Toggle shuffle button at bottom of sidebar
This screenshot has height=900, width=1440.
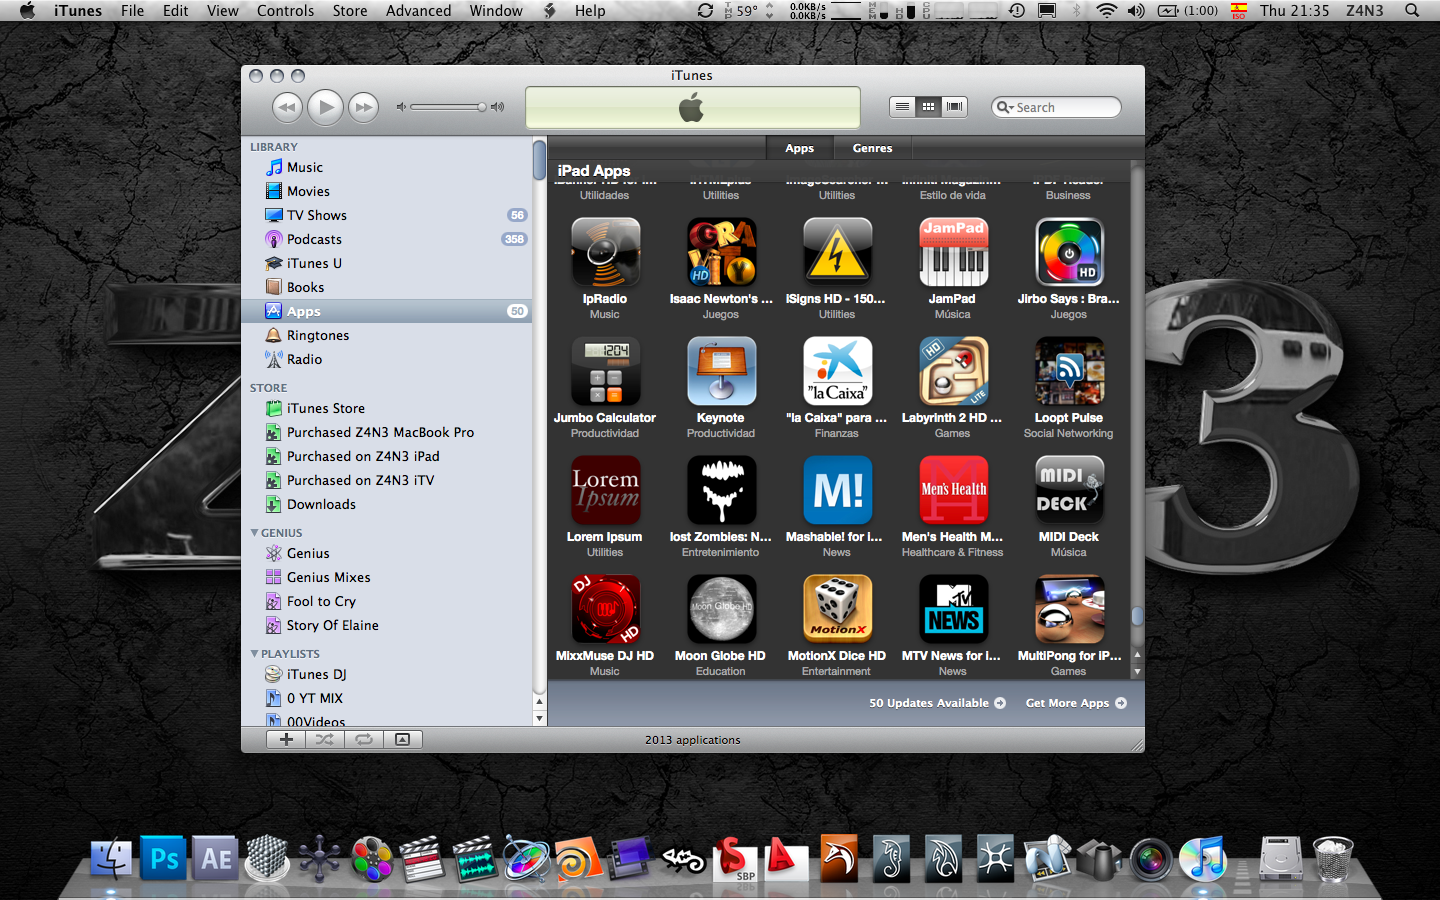(x=325, y=739)
